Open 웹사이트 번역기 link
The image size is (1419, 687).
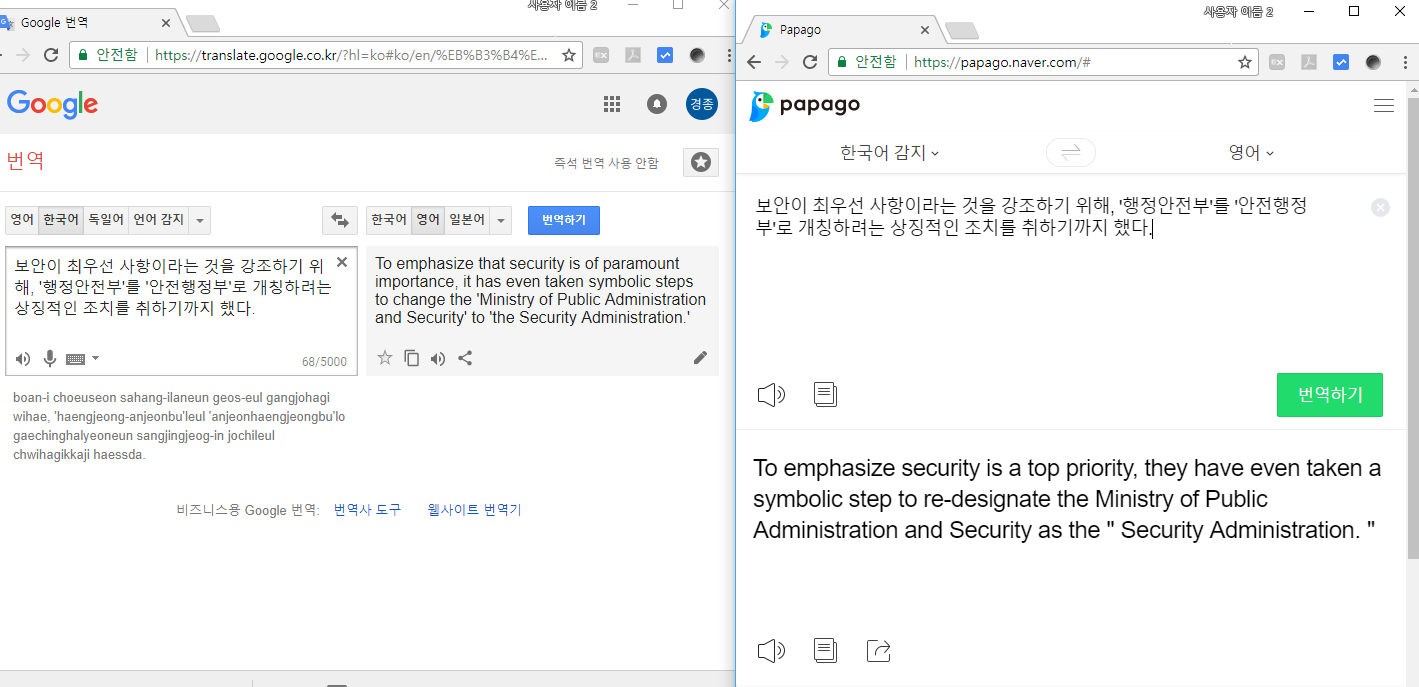pyautogui.click(x=474, y=510)
